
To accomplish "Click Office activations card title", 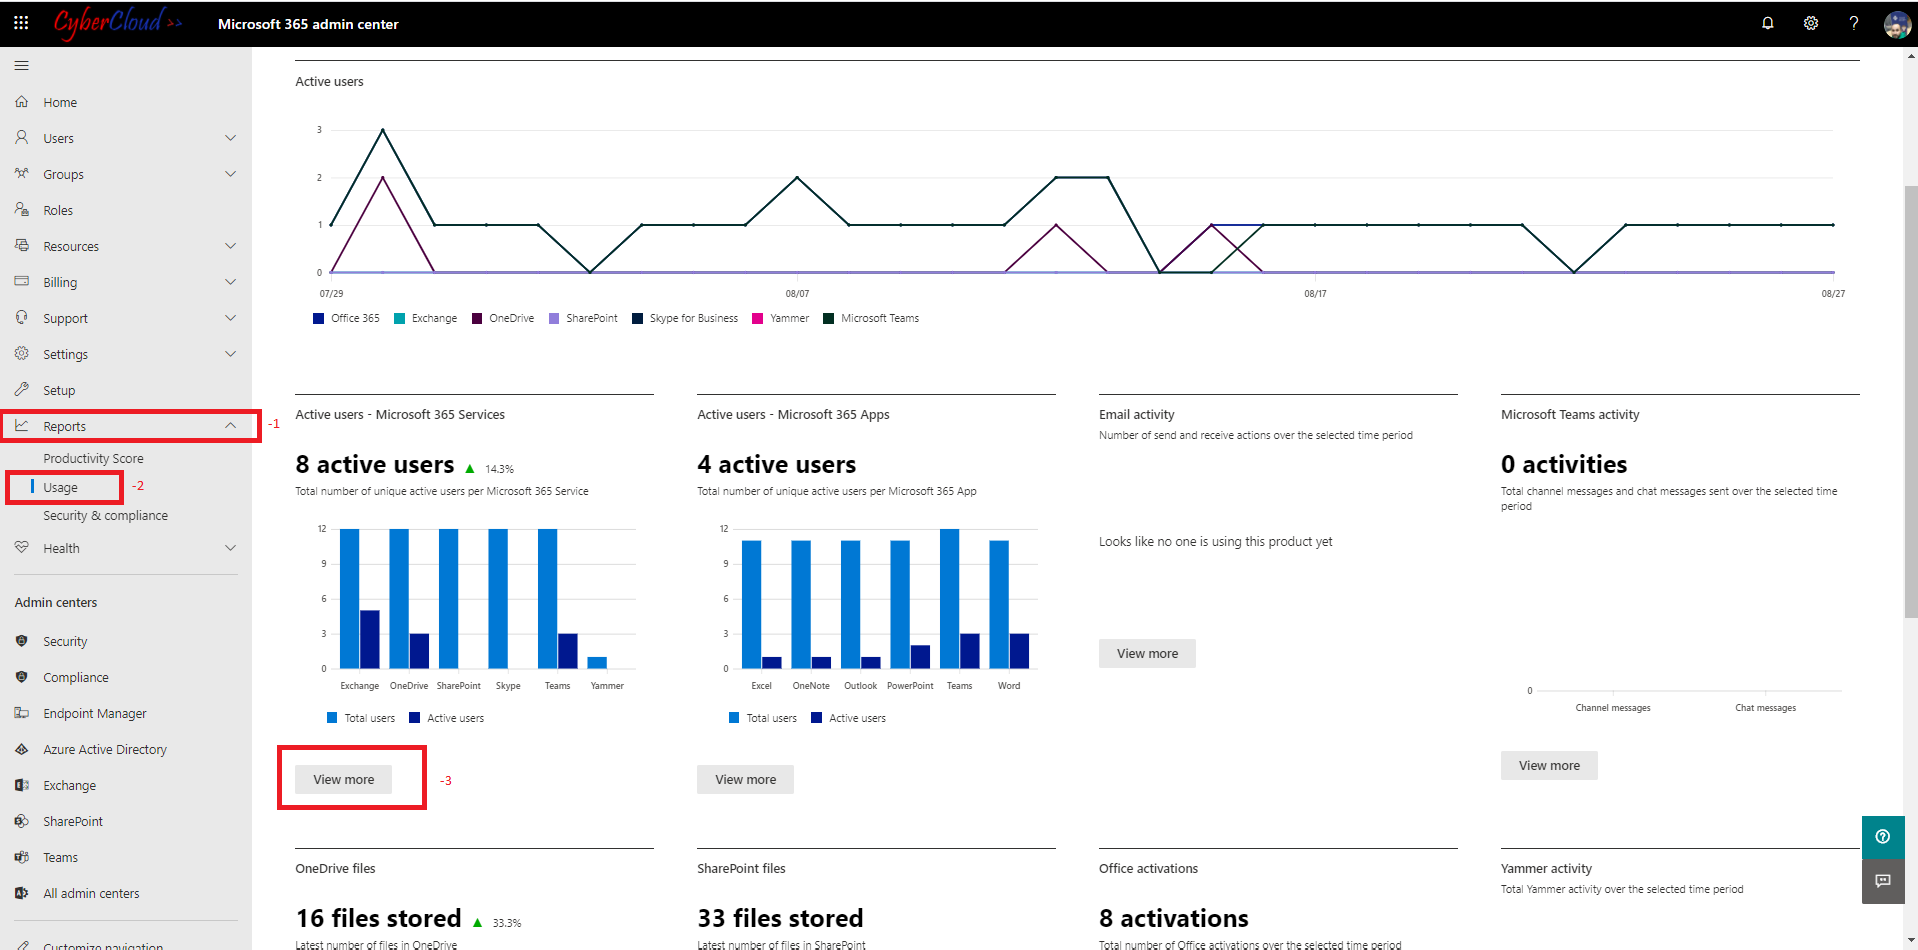I will pyautogui.click(x=1148, y=868).
